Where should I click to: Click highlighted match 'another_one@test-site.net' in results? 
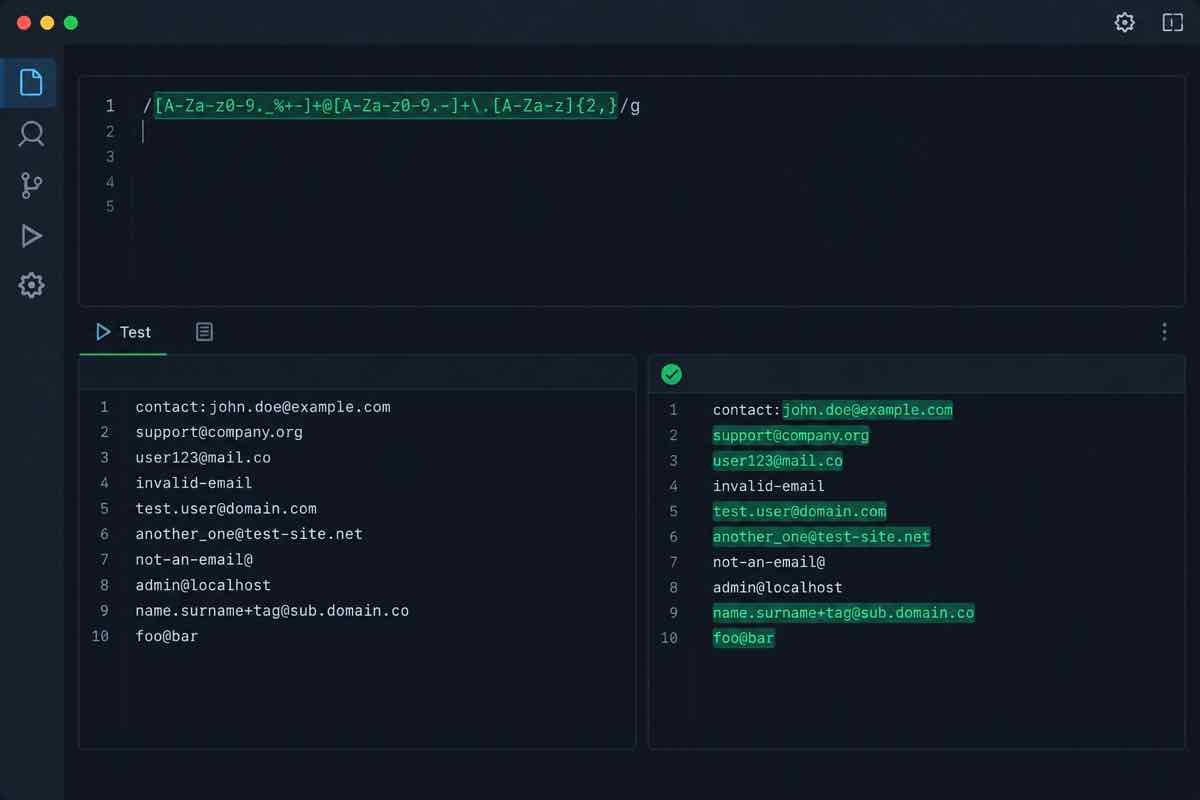tap(821, 537)
